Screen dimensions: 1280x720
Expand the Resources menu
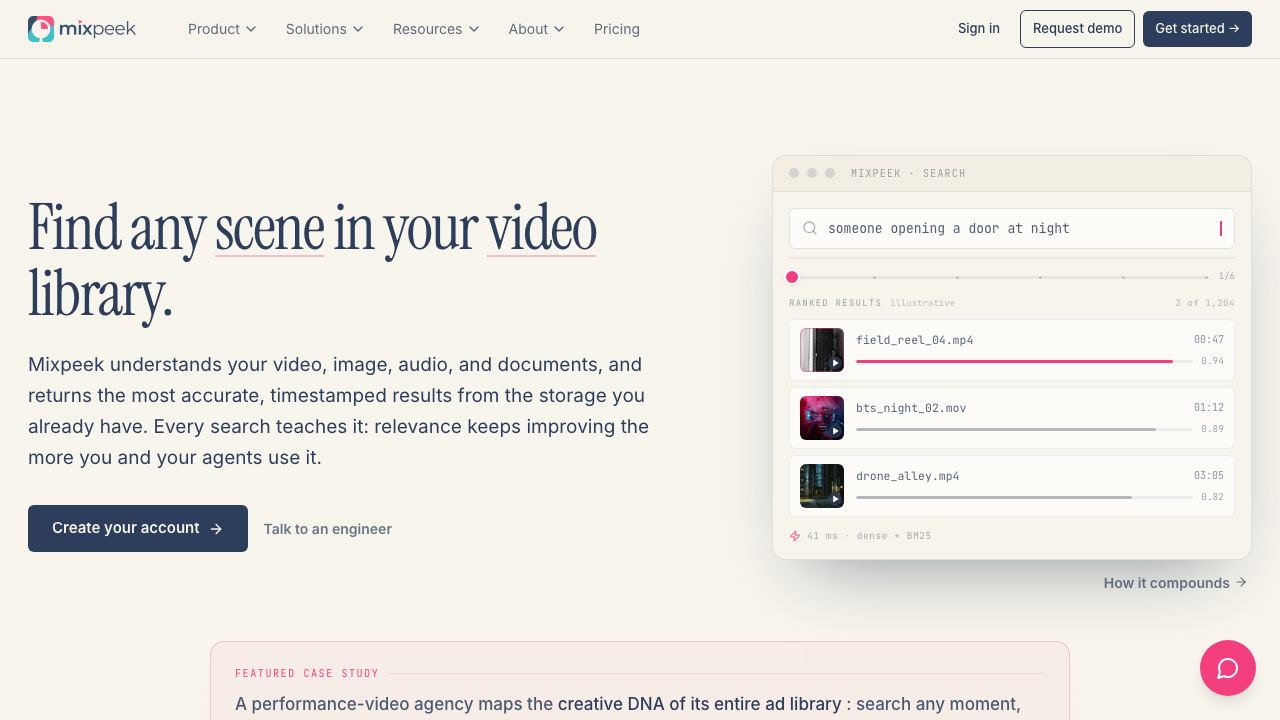[436, 29]
